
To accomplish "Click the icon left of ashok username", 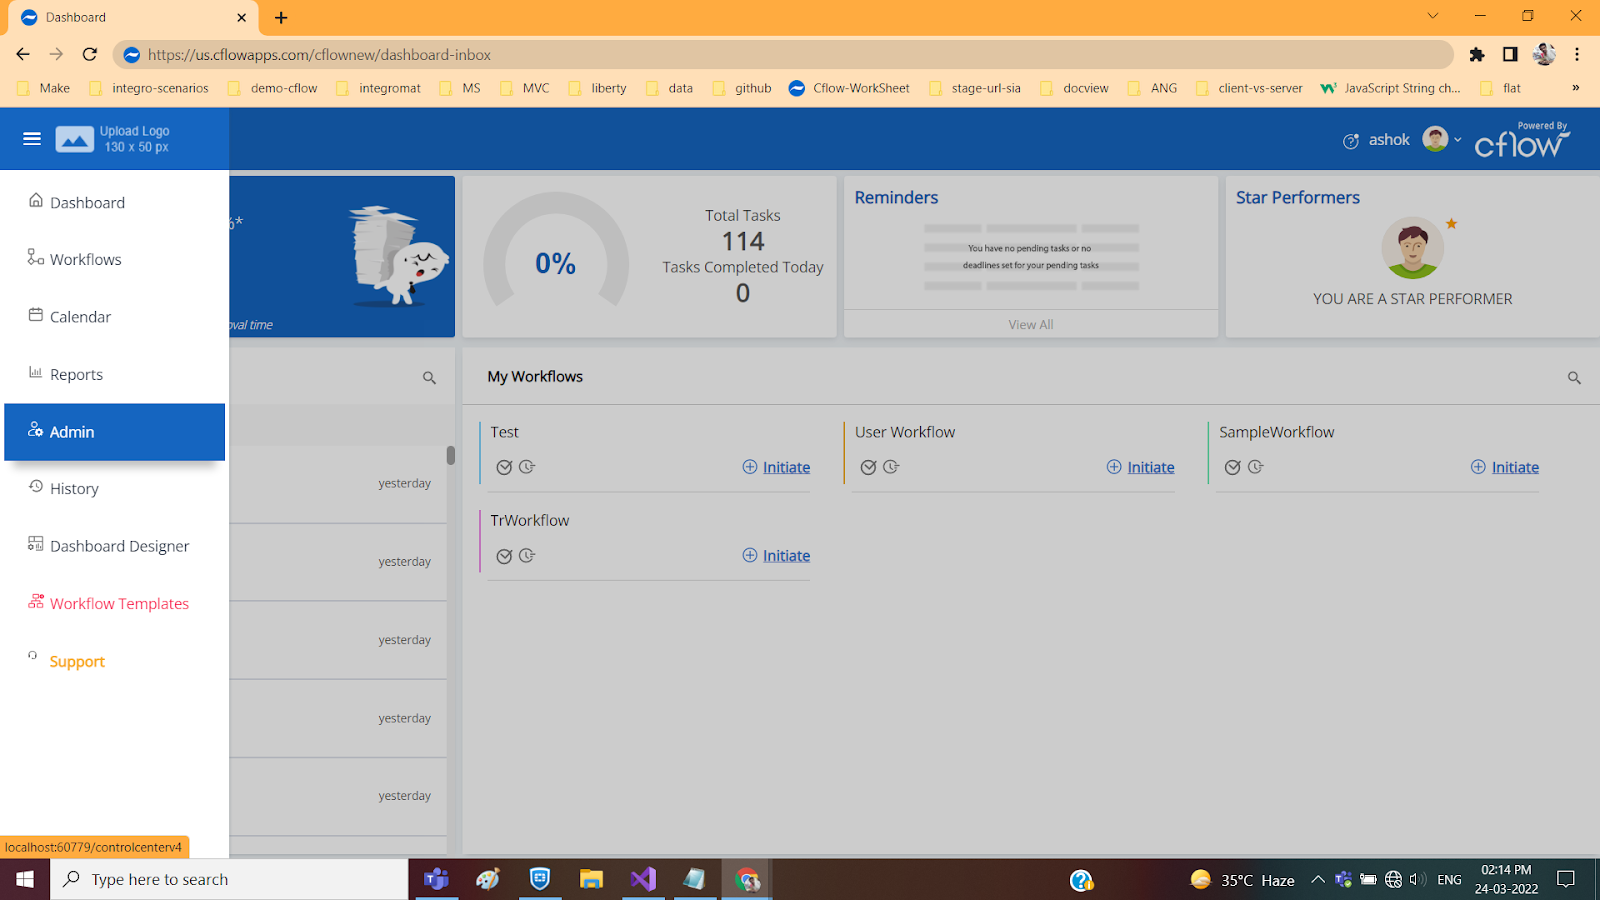I will (1351, 141).
